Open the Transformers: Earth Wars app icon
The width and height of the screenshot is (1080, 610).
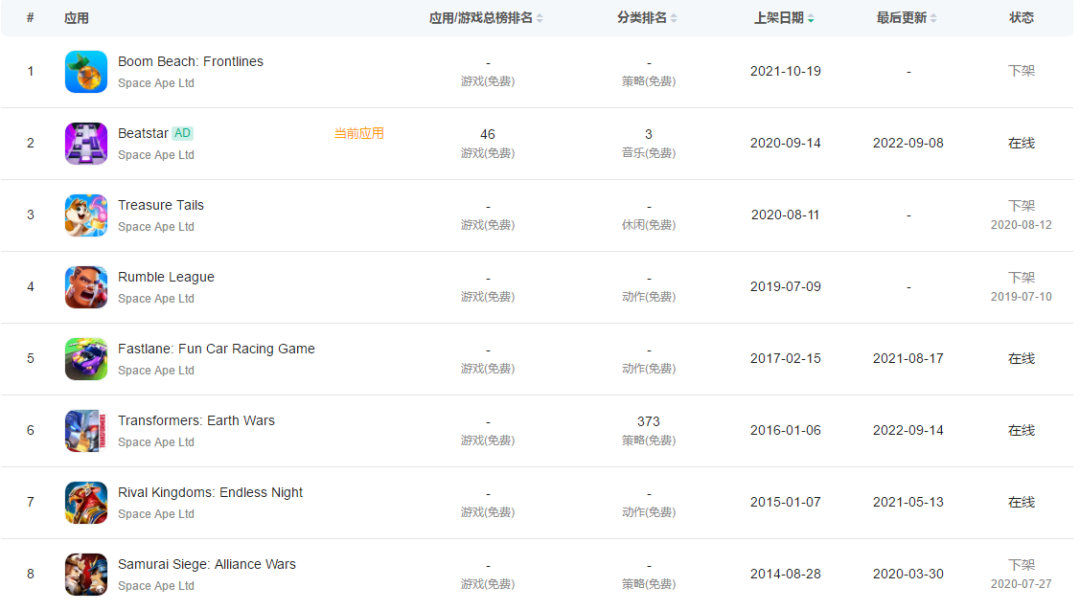point(86,431)
